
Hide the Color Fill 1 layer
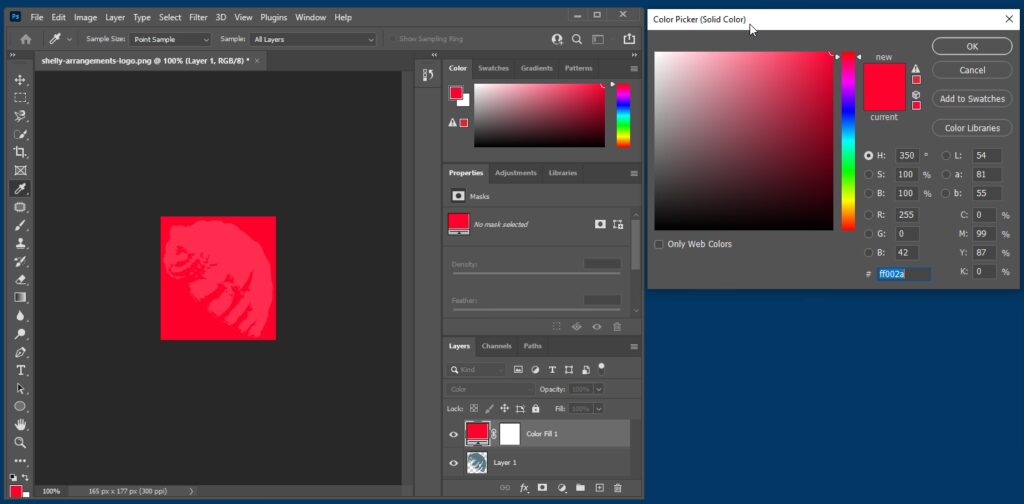click(x=454, y=434)
